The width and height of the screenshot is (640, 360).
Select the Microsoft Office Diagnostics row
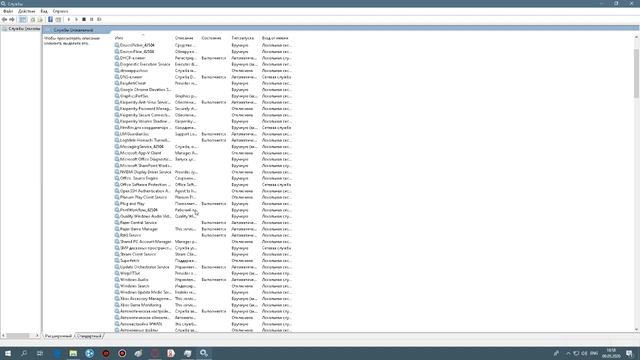[x=203, y=159]
